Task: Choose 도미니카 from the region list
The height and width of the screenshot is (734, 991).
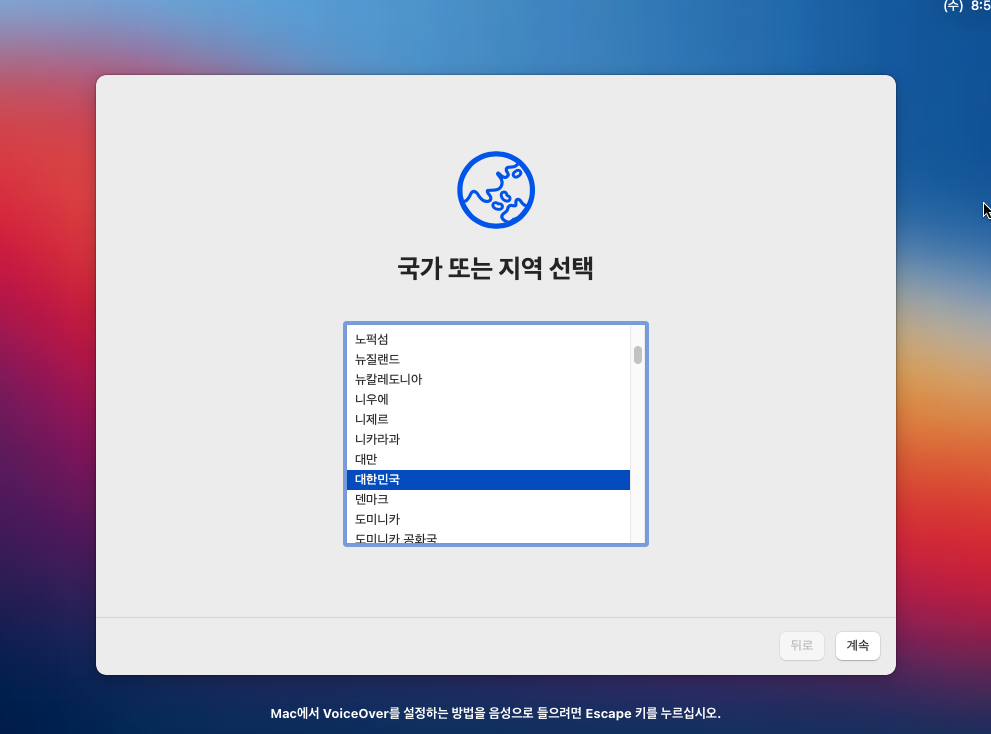Action: (x=488, y=519)
